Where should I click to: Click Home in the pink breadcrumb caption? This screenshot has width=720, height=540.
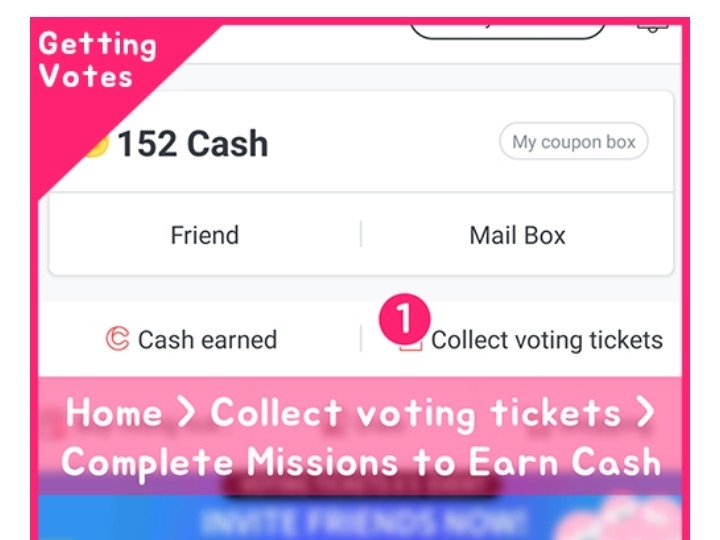coord(114,413)
